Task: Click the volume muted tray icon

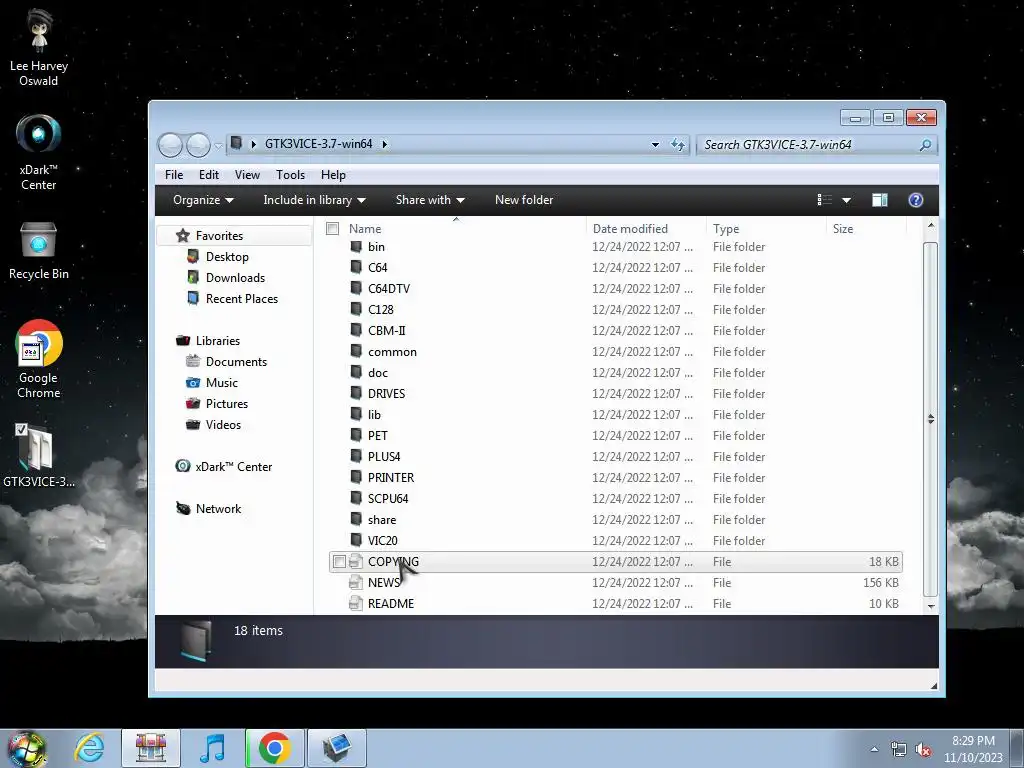Action: [x=923, y=750]
